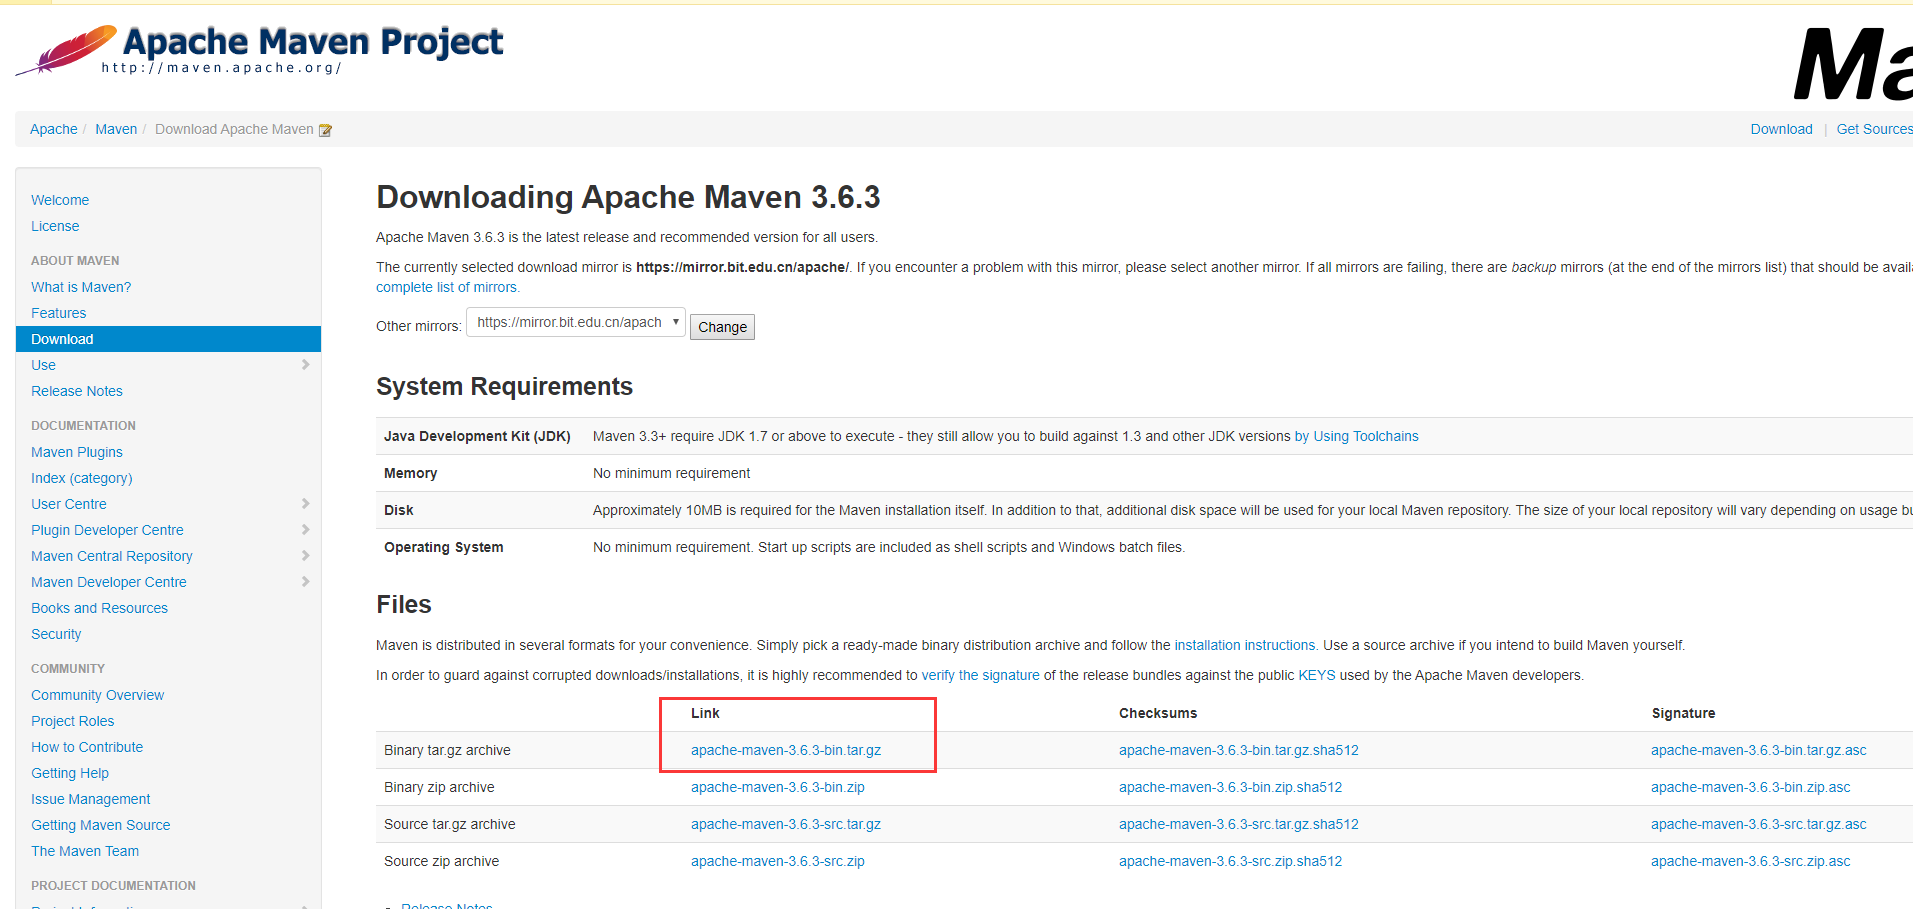Click Get Sources link in top bar
1913x909 pixels.
point(1874,129)
